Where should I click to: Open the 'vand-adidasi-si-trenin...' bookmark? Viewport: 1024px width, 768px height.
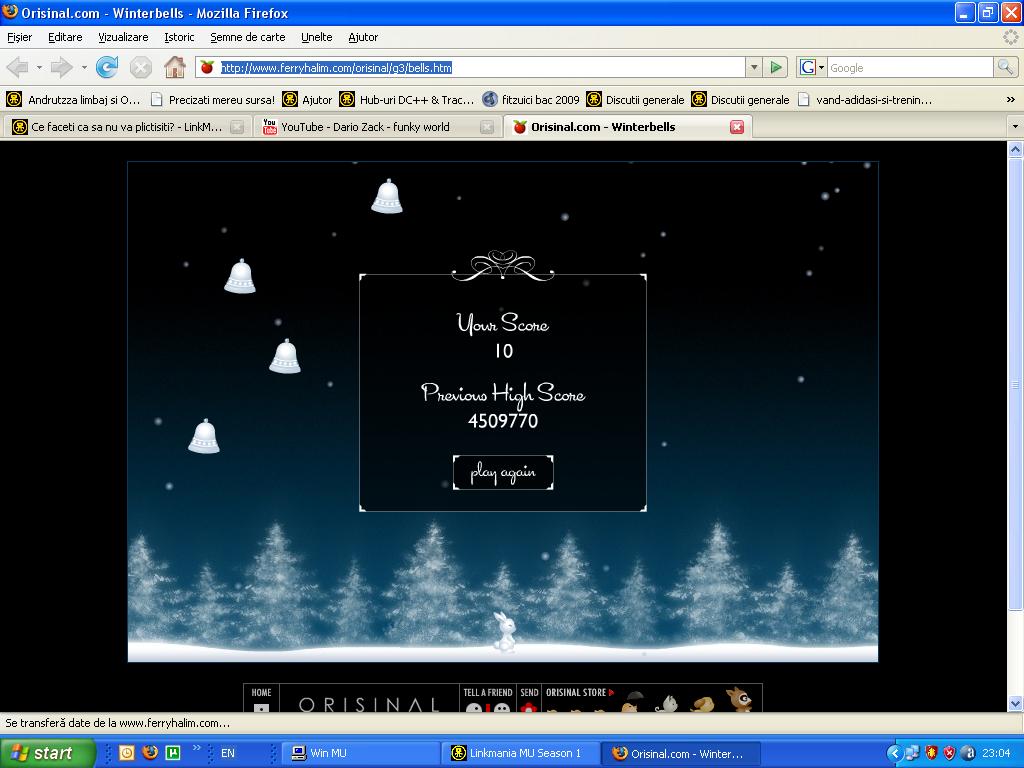865,100
